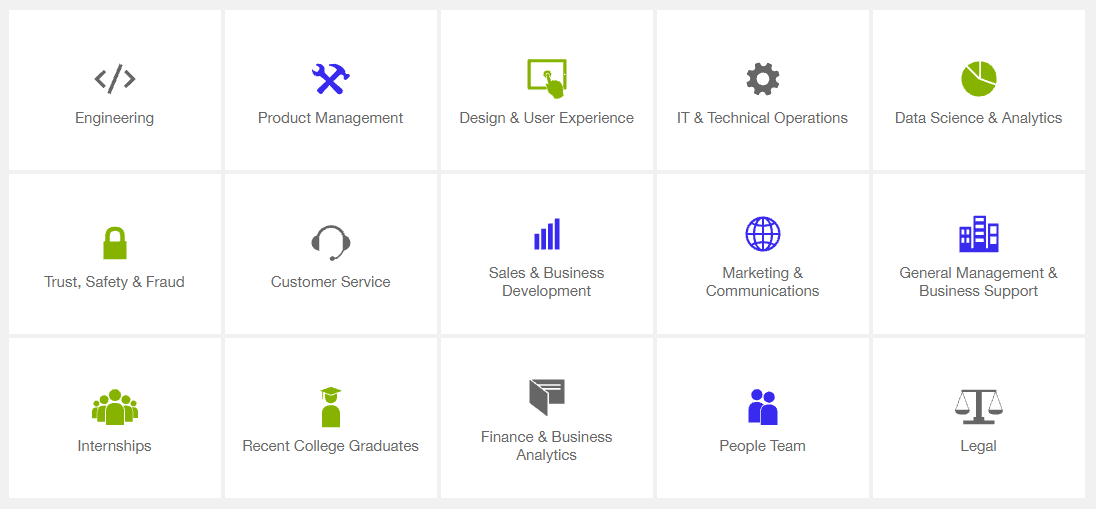Click the IT & Technical Operations gear icon
The image size is (1096, 509).
763,79
